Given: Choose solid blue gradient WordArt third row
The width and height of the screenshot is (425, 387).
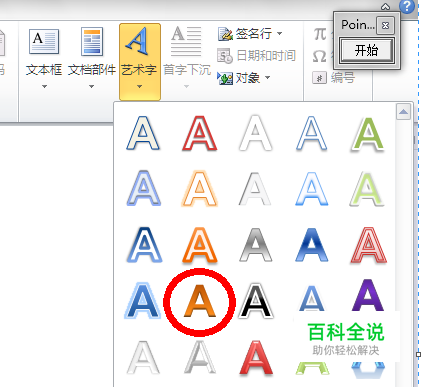Looking at the screenshot, I should pyautogui.click(x=311, y=244).
